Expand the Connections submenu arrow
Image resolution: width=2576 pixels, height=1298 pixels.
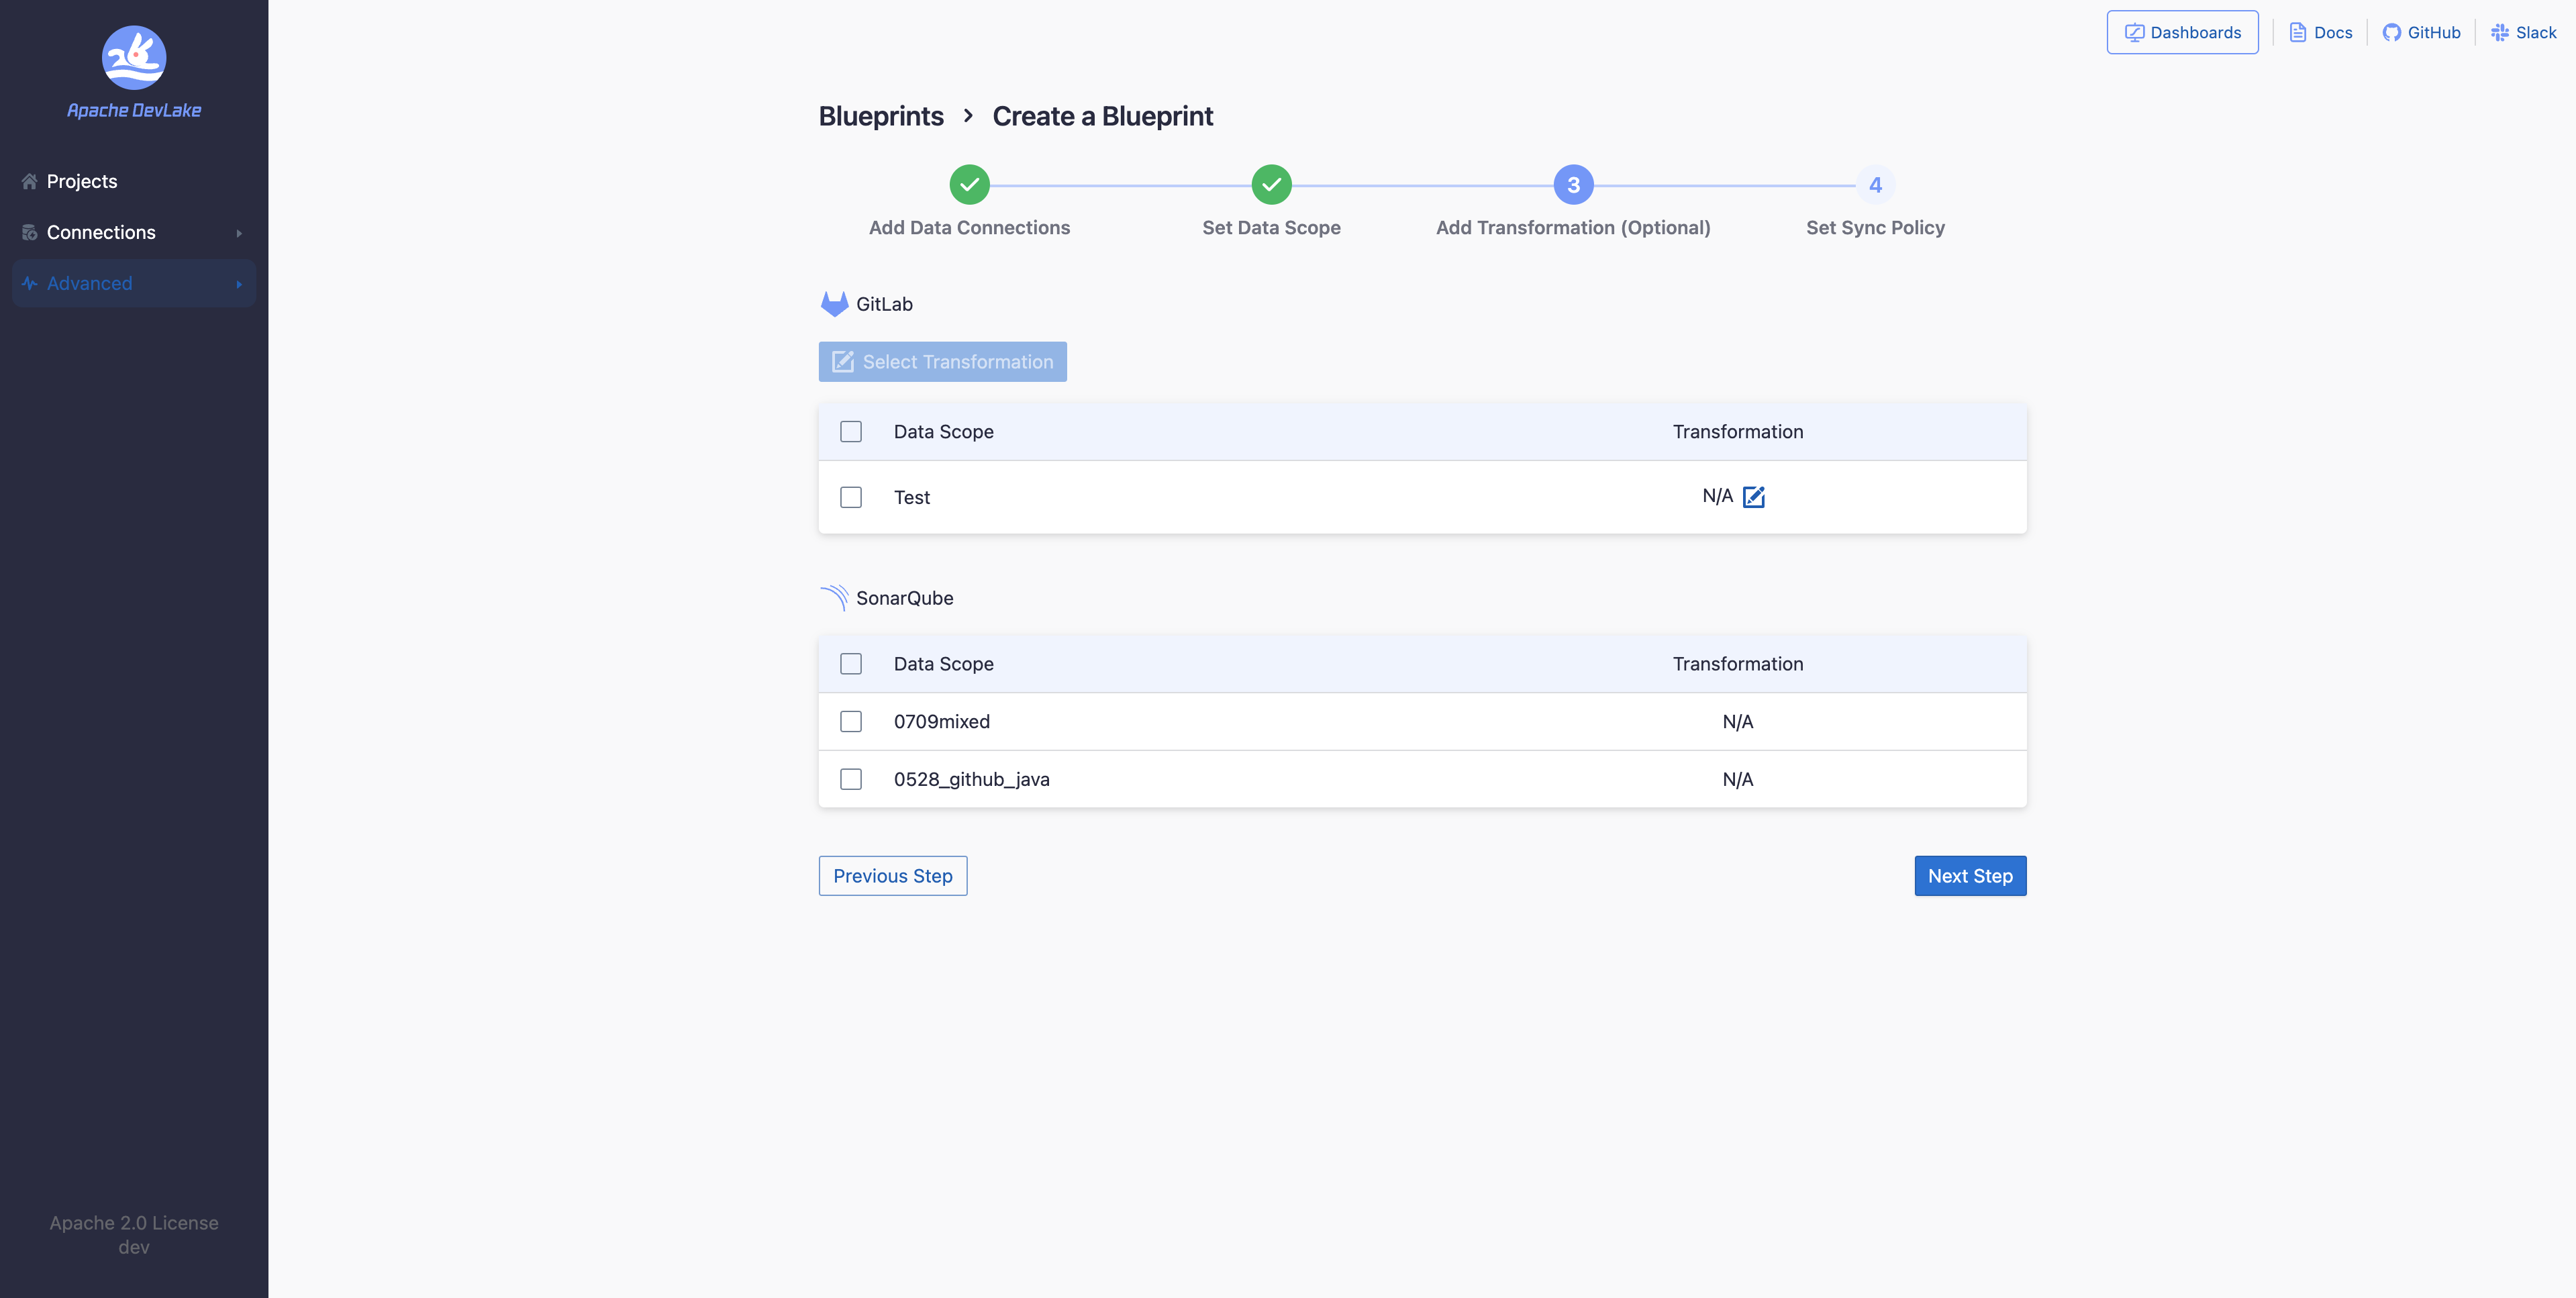(239, 233)
